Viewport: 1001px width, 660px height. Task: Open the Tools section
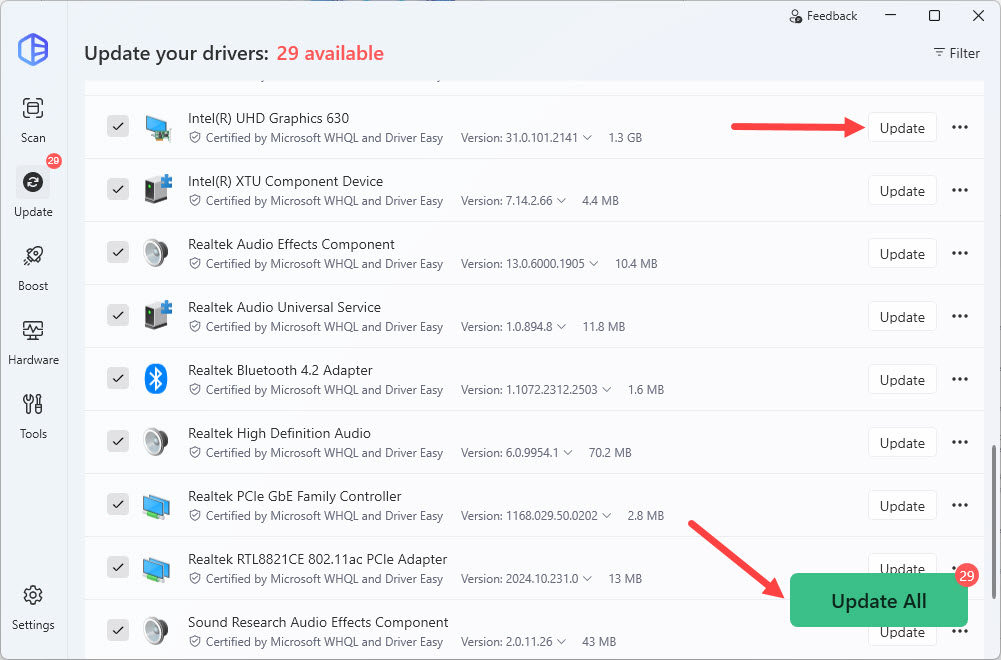33,416
